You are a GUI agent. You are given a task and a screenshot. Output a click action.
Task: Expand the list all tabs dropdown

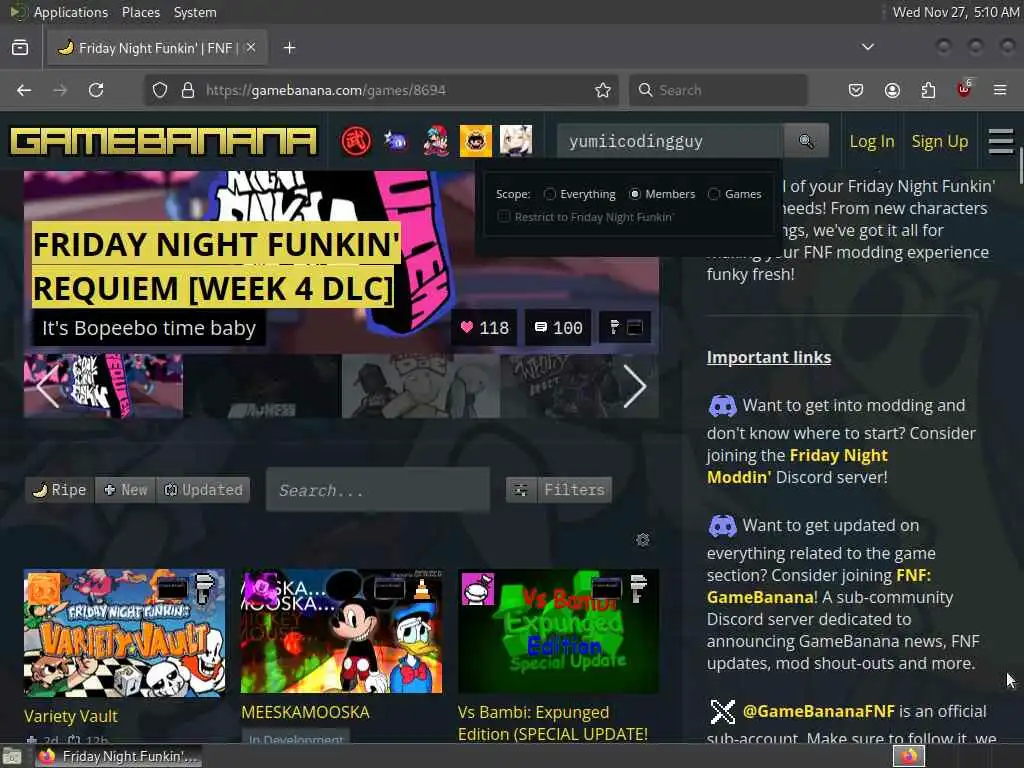pos(867,47)
